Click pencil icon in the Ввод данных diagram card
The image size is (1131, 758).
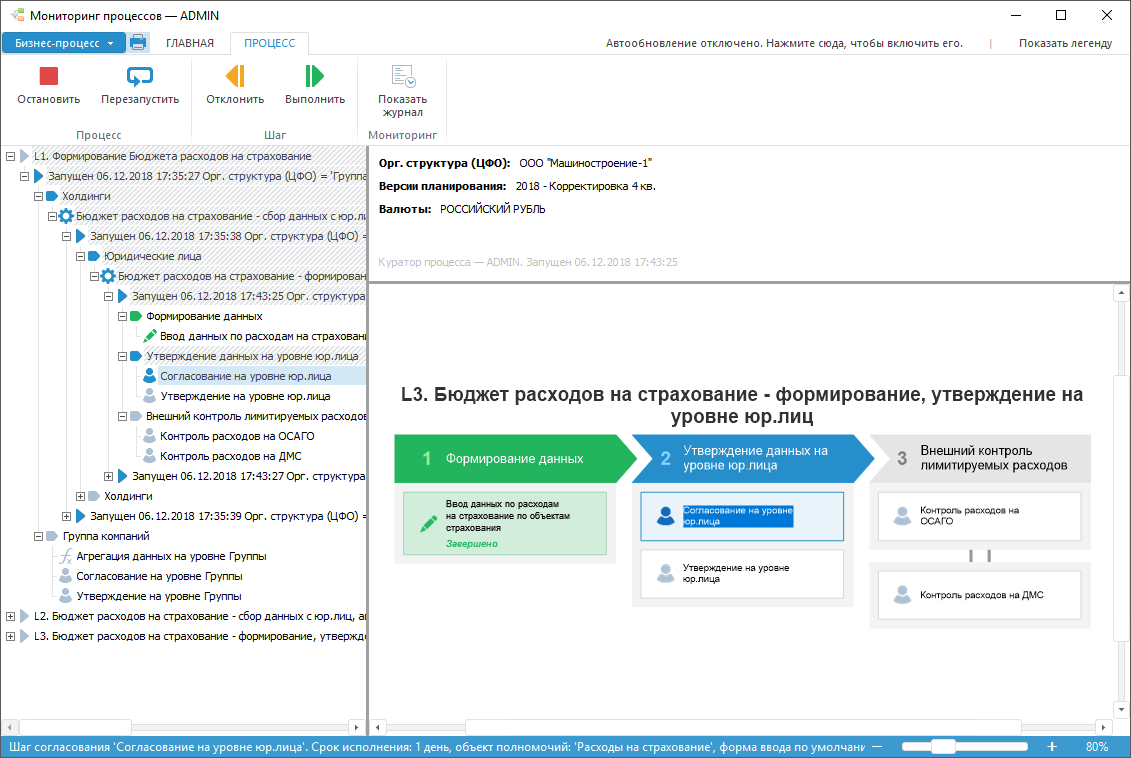428,524
